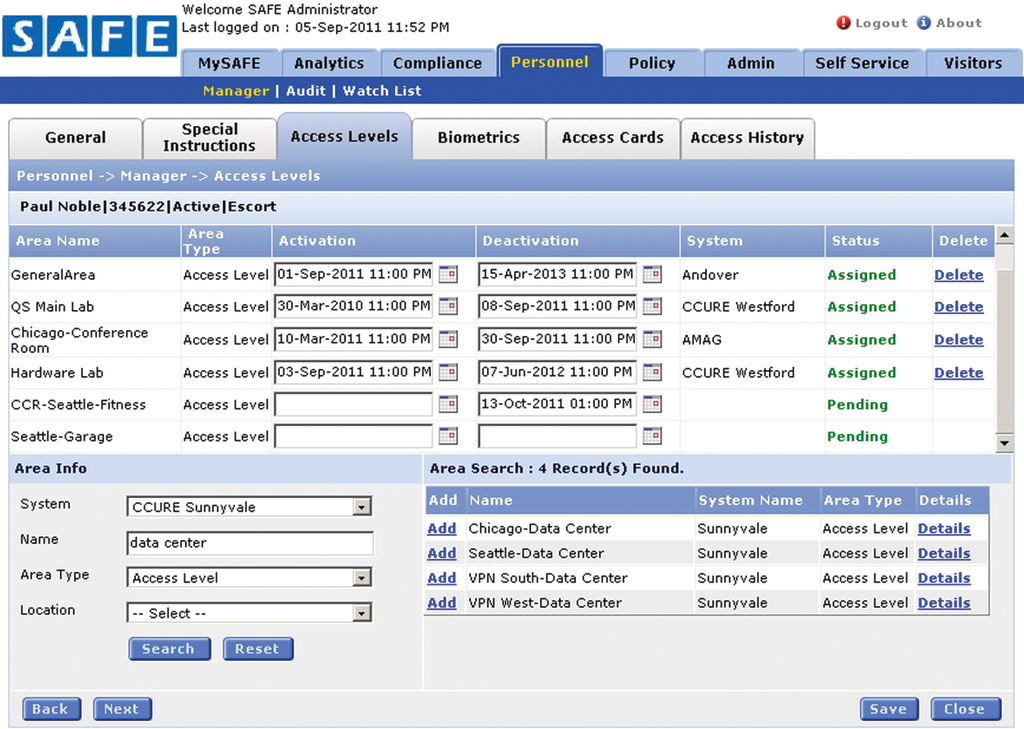Open the calendar picker for GeneralArea activation date
Viewport: 1024px width, 729px height.
447,274
